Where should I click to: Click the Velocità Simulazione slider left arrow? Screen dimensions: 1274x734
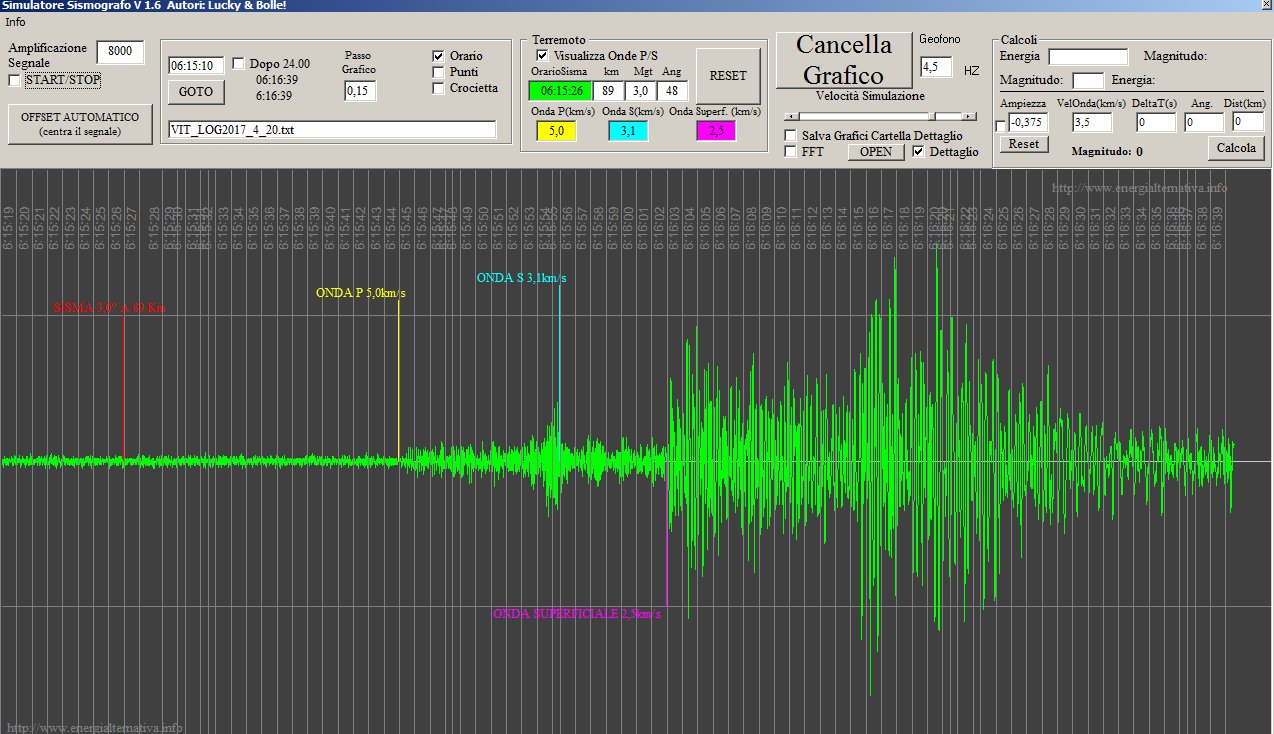(x=792, y=116)
